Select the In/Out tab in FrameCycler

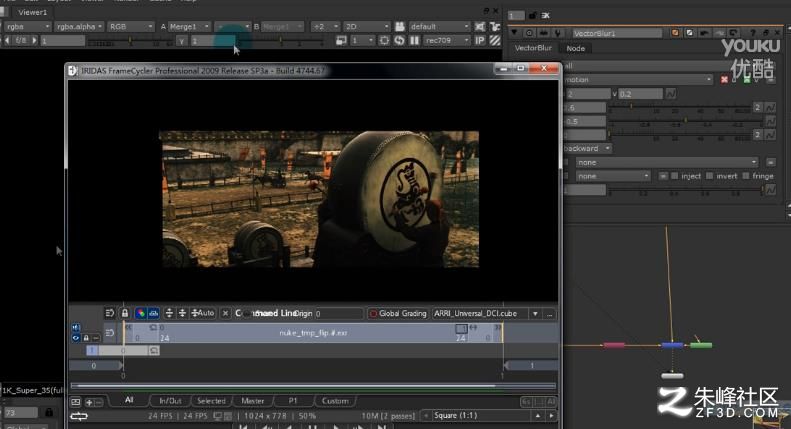pos(170,401)
